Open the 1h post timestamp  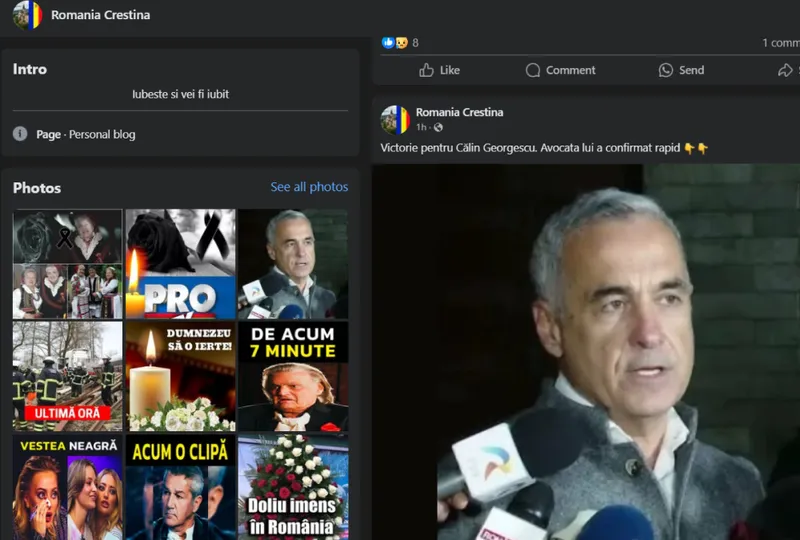(421, 128)
